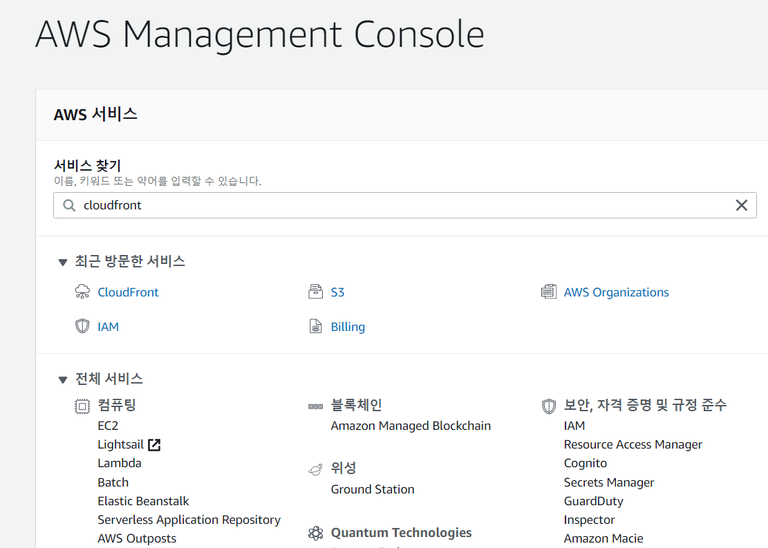Click the 컴퓨팅 category heading
The image size is (768, 548).
click(x=117, y=405)
